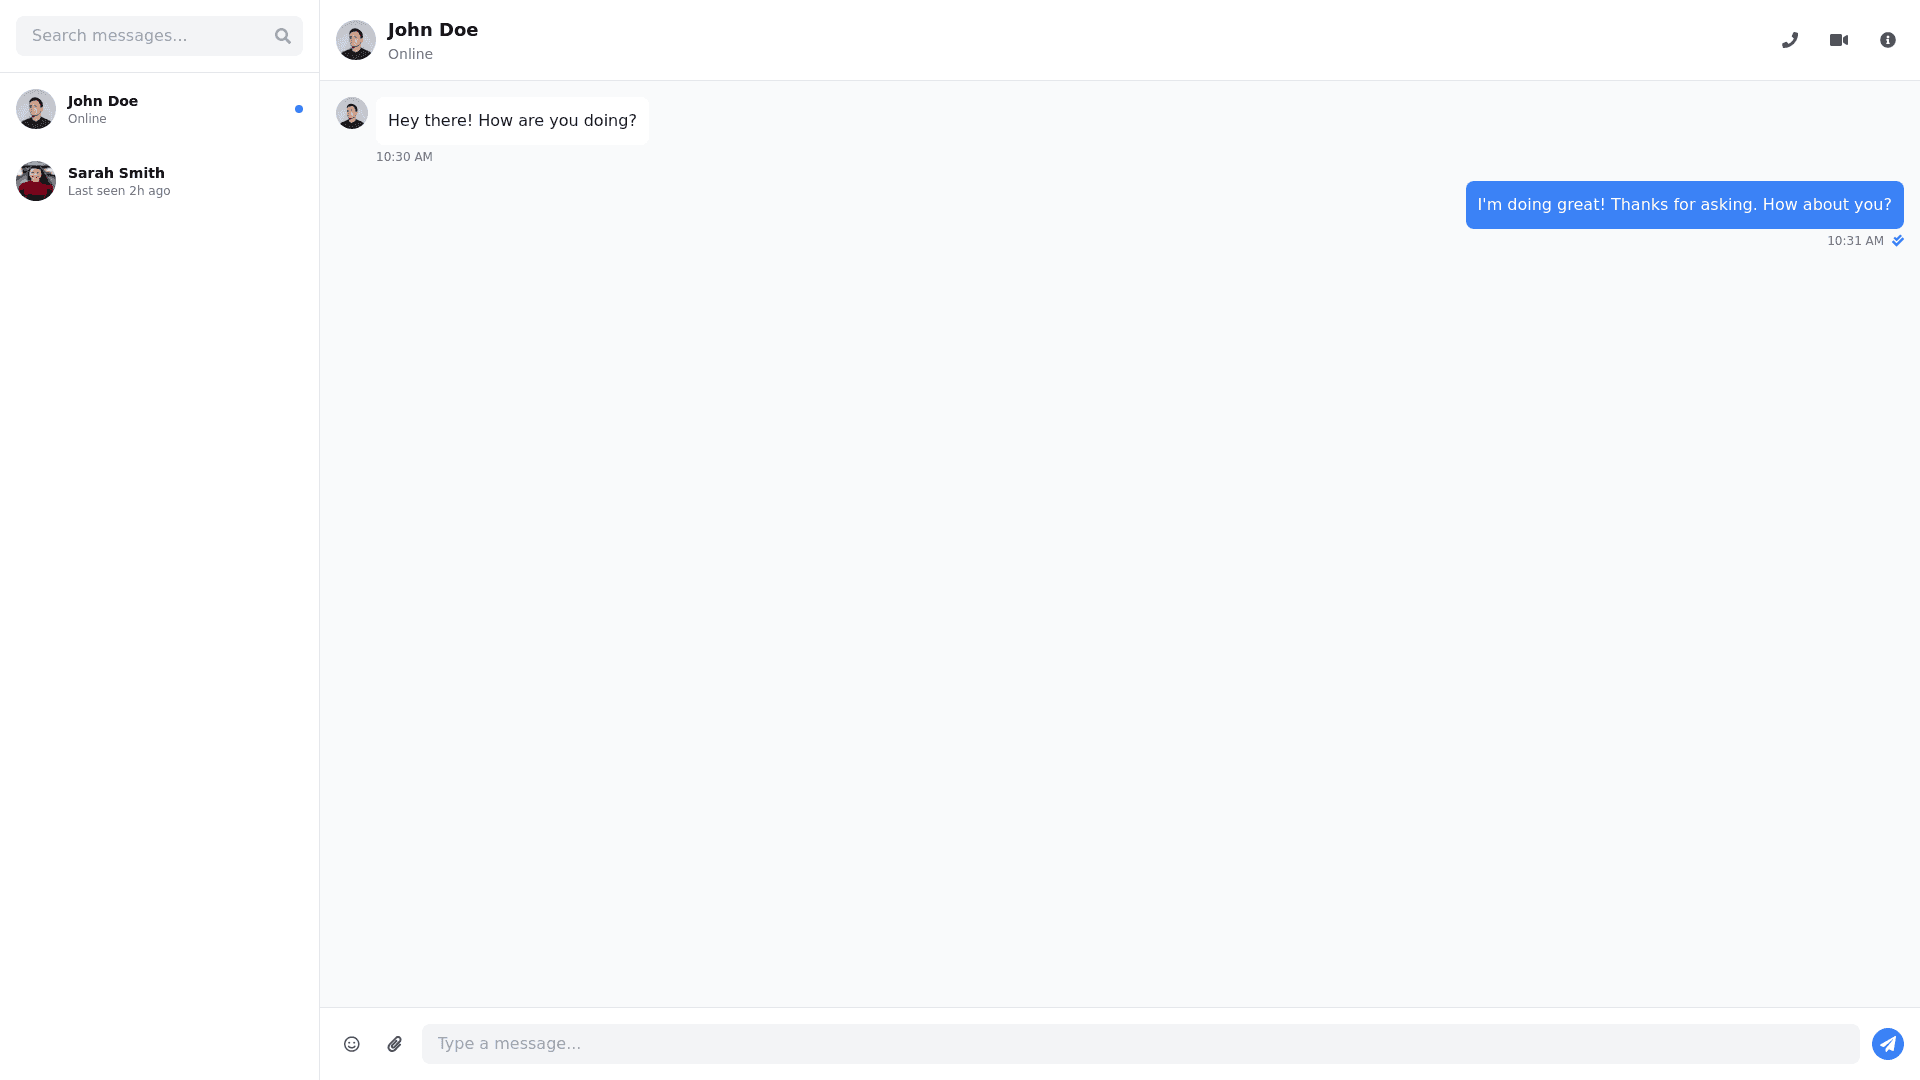Click Sarah Smith's avatar in sidebar

click(36, 181)
